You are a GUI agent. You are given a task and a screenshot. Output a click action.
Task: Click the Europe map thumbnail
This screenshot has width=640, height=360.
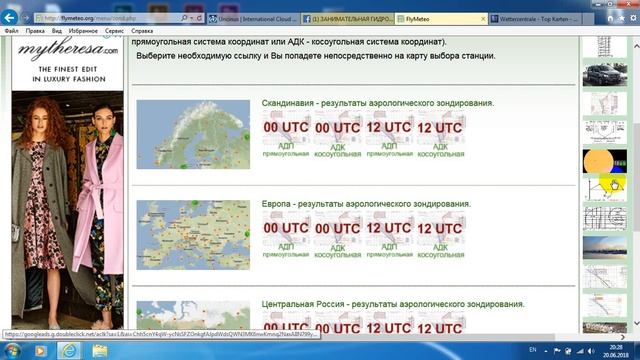(193, 235)
